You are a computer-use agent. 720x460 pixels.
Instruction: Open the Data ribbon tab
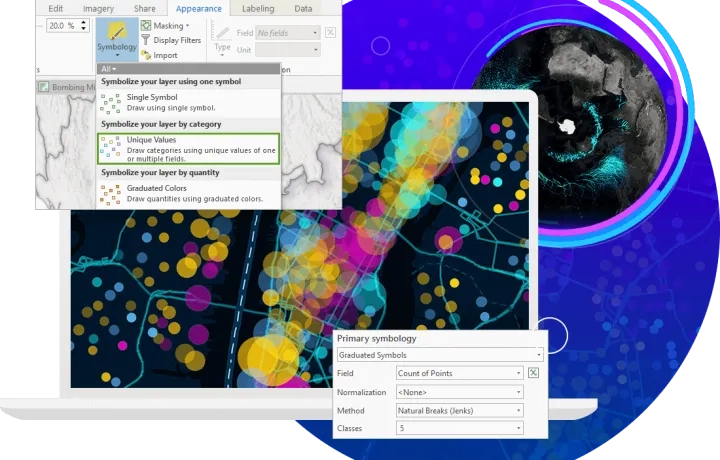pyautogui.click(x=303, y=8)
